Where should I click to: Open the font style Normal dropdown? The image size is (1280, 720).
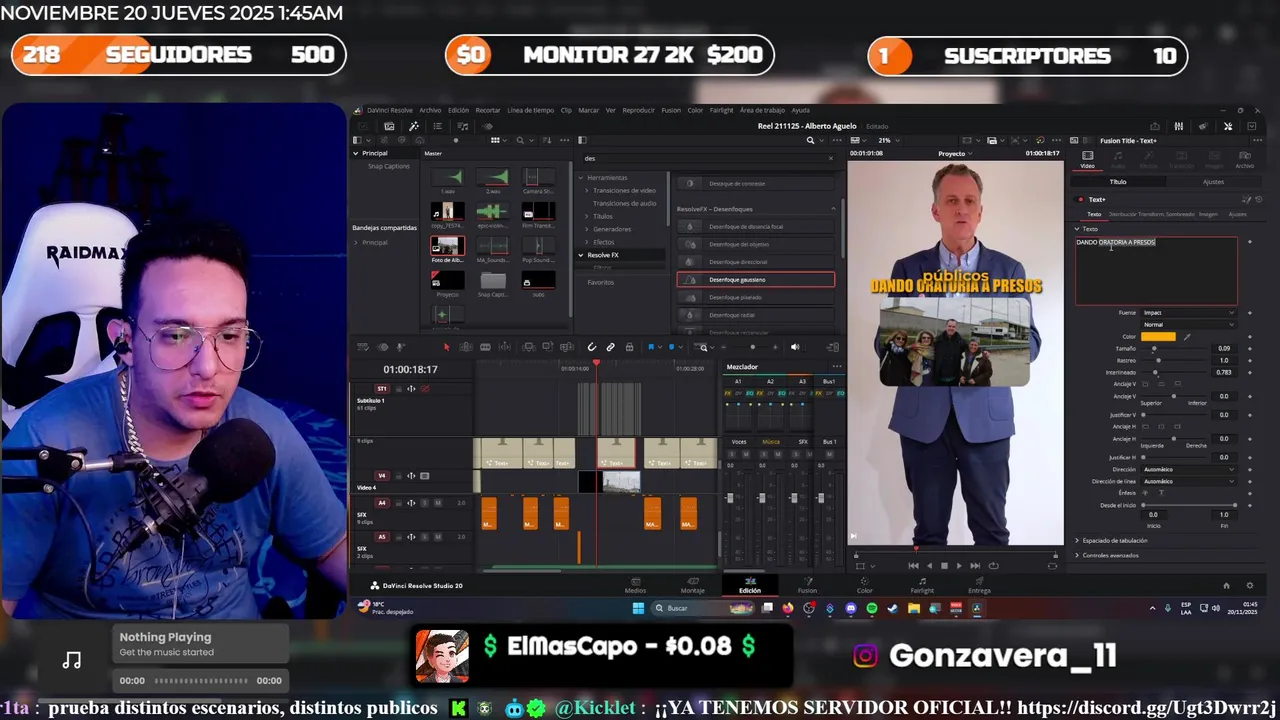point(1188,325)
